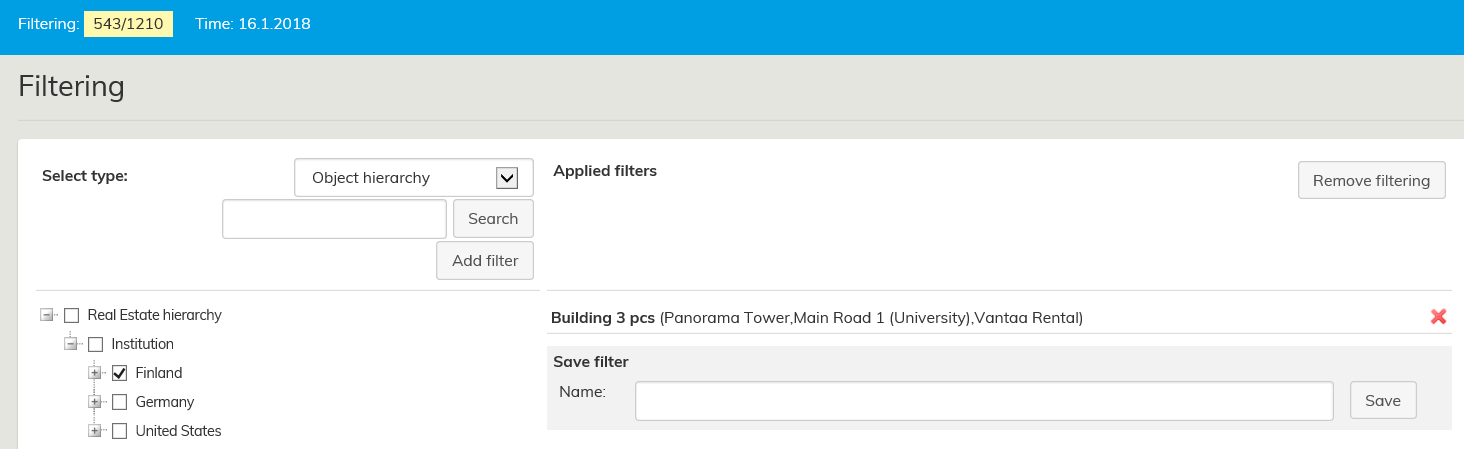Tick the Institution checkbox
Viewport: 1464px width, 449px height.
click(x=96, y=344)
